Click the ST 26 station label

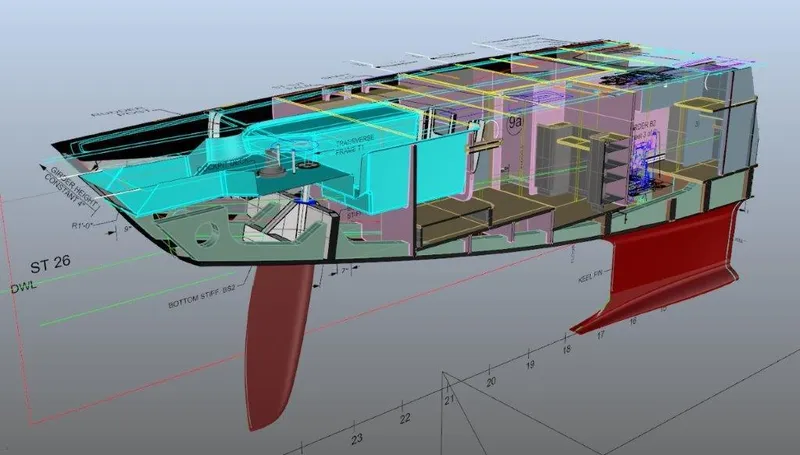click(50, 264)
